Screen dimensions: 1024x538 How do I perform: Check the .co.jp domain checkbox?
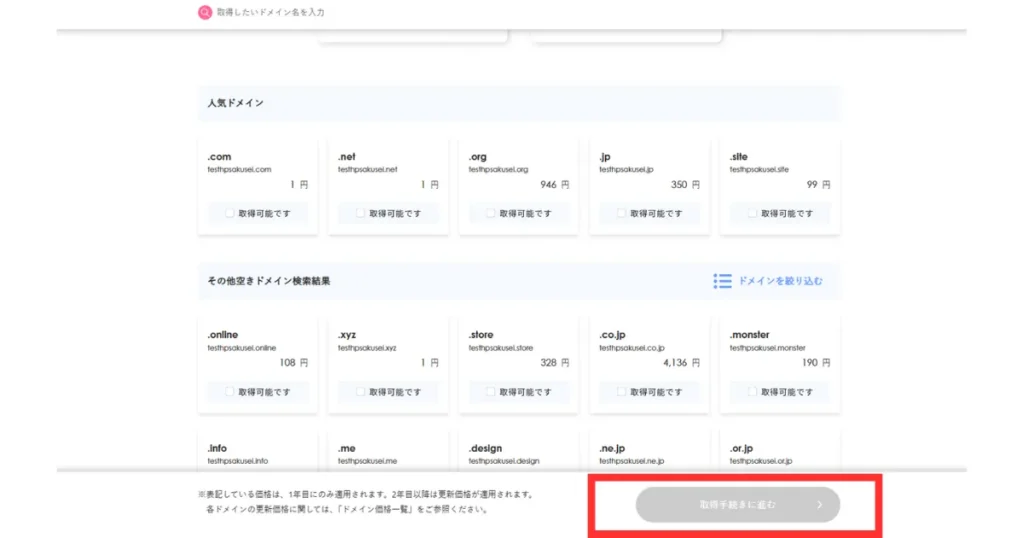tap(621, 392)
